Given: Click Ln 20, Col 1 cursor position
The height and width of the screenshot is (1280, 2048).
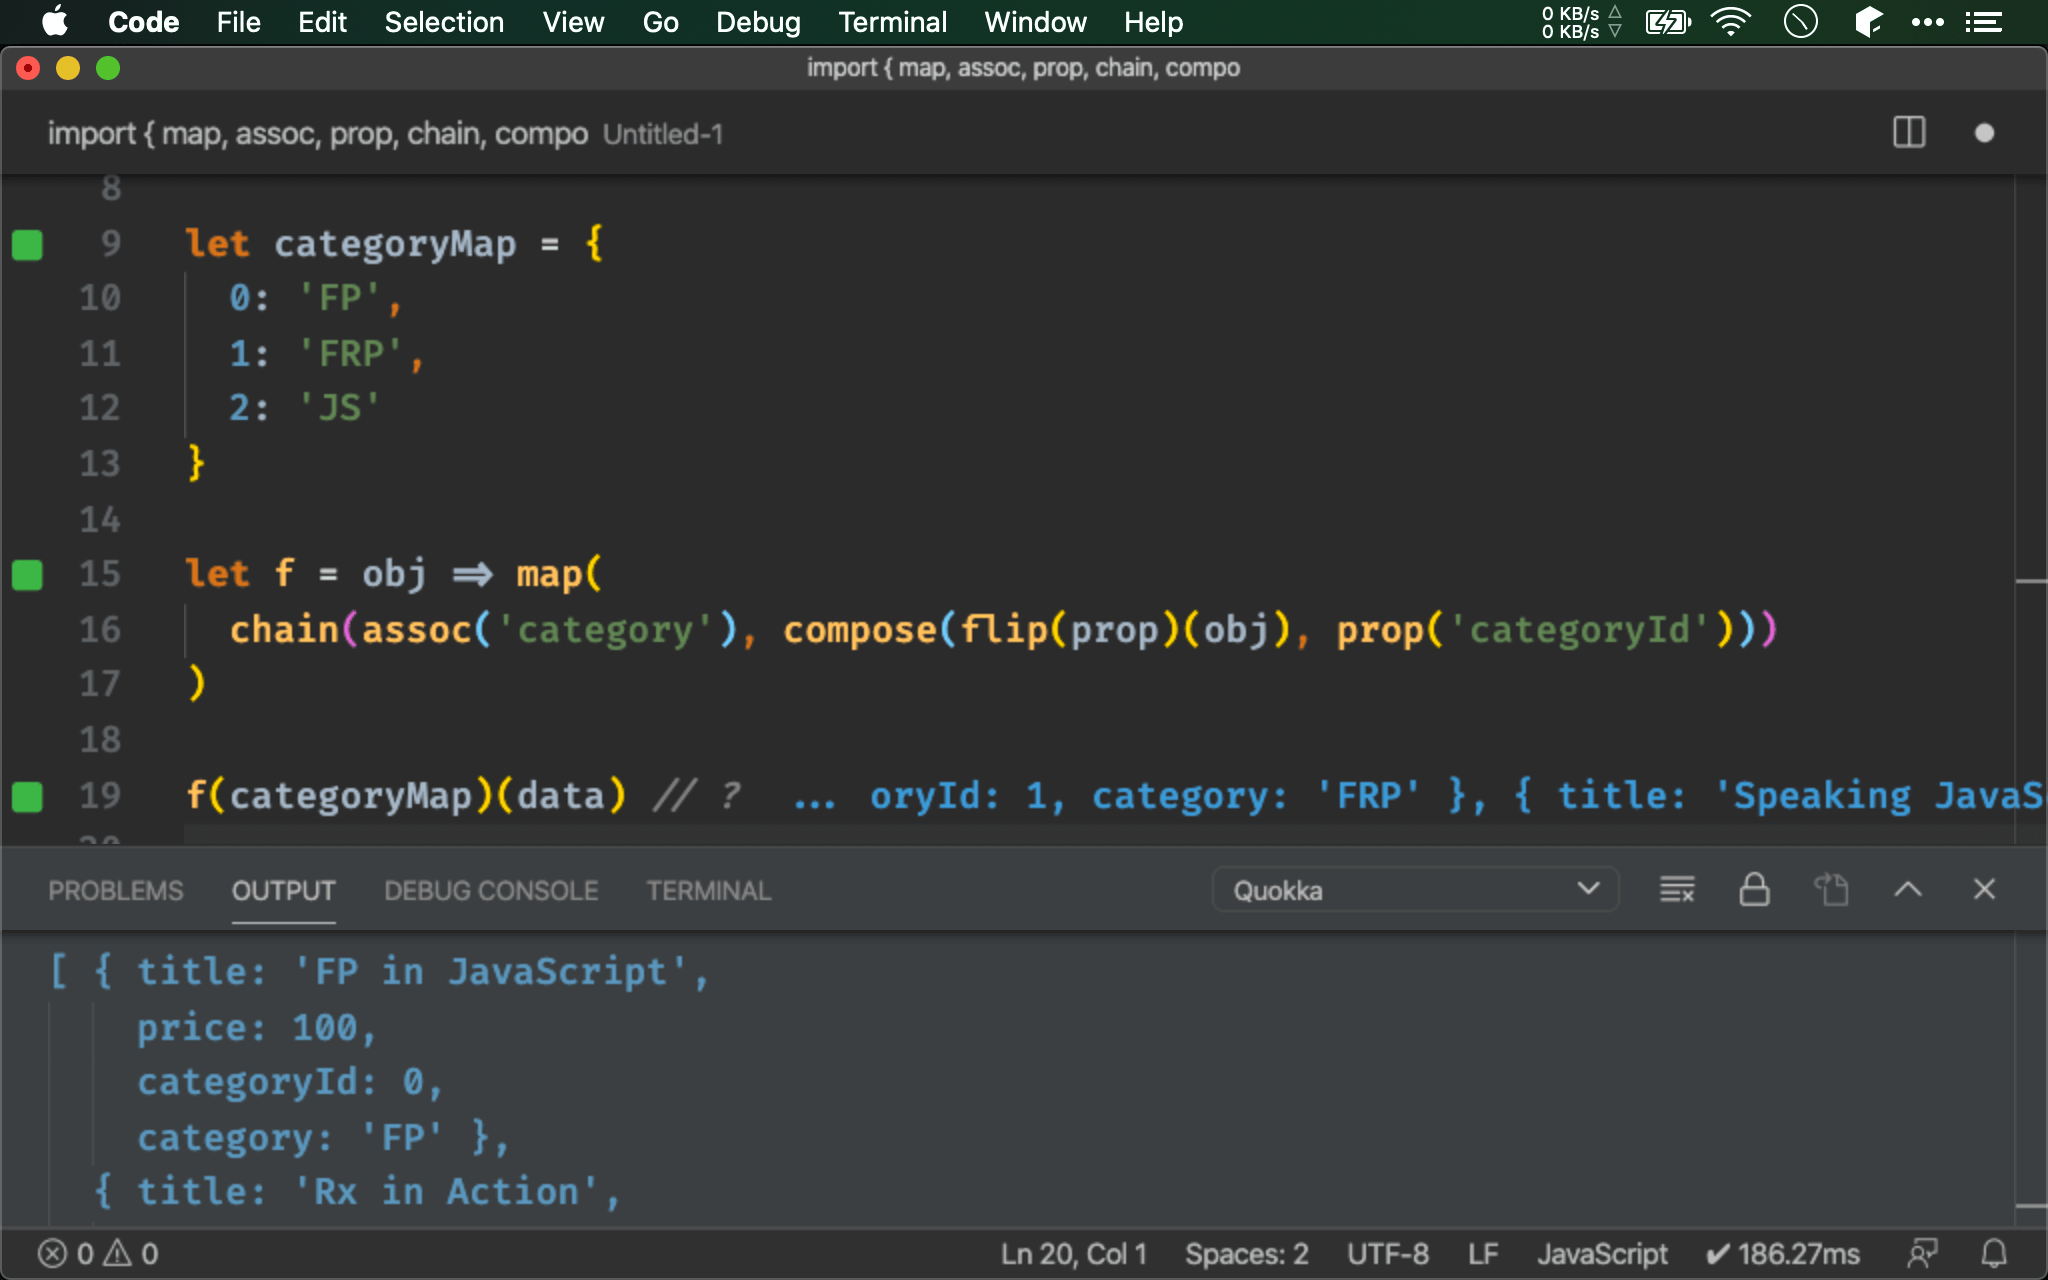Looking at the screenshot, I should 1073,1254.
